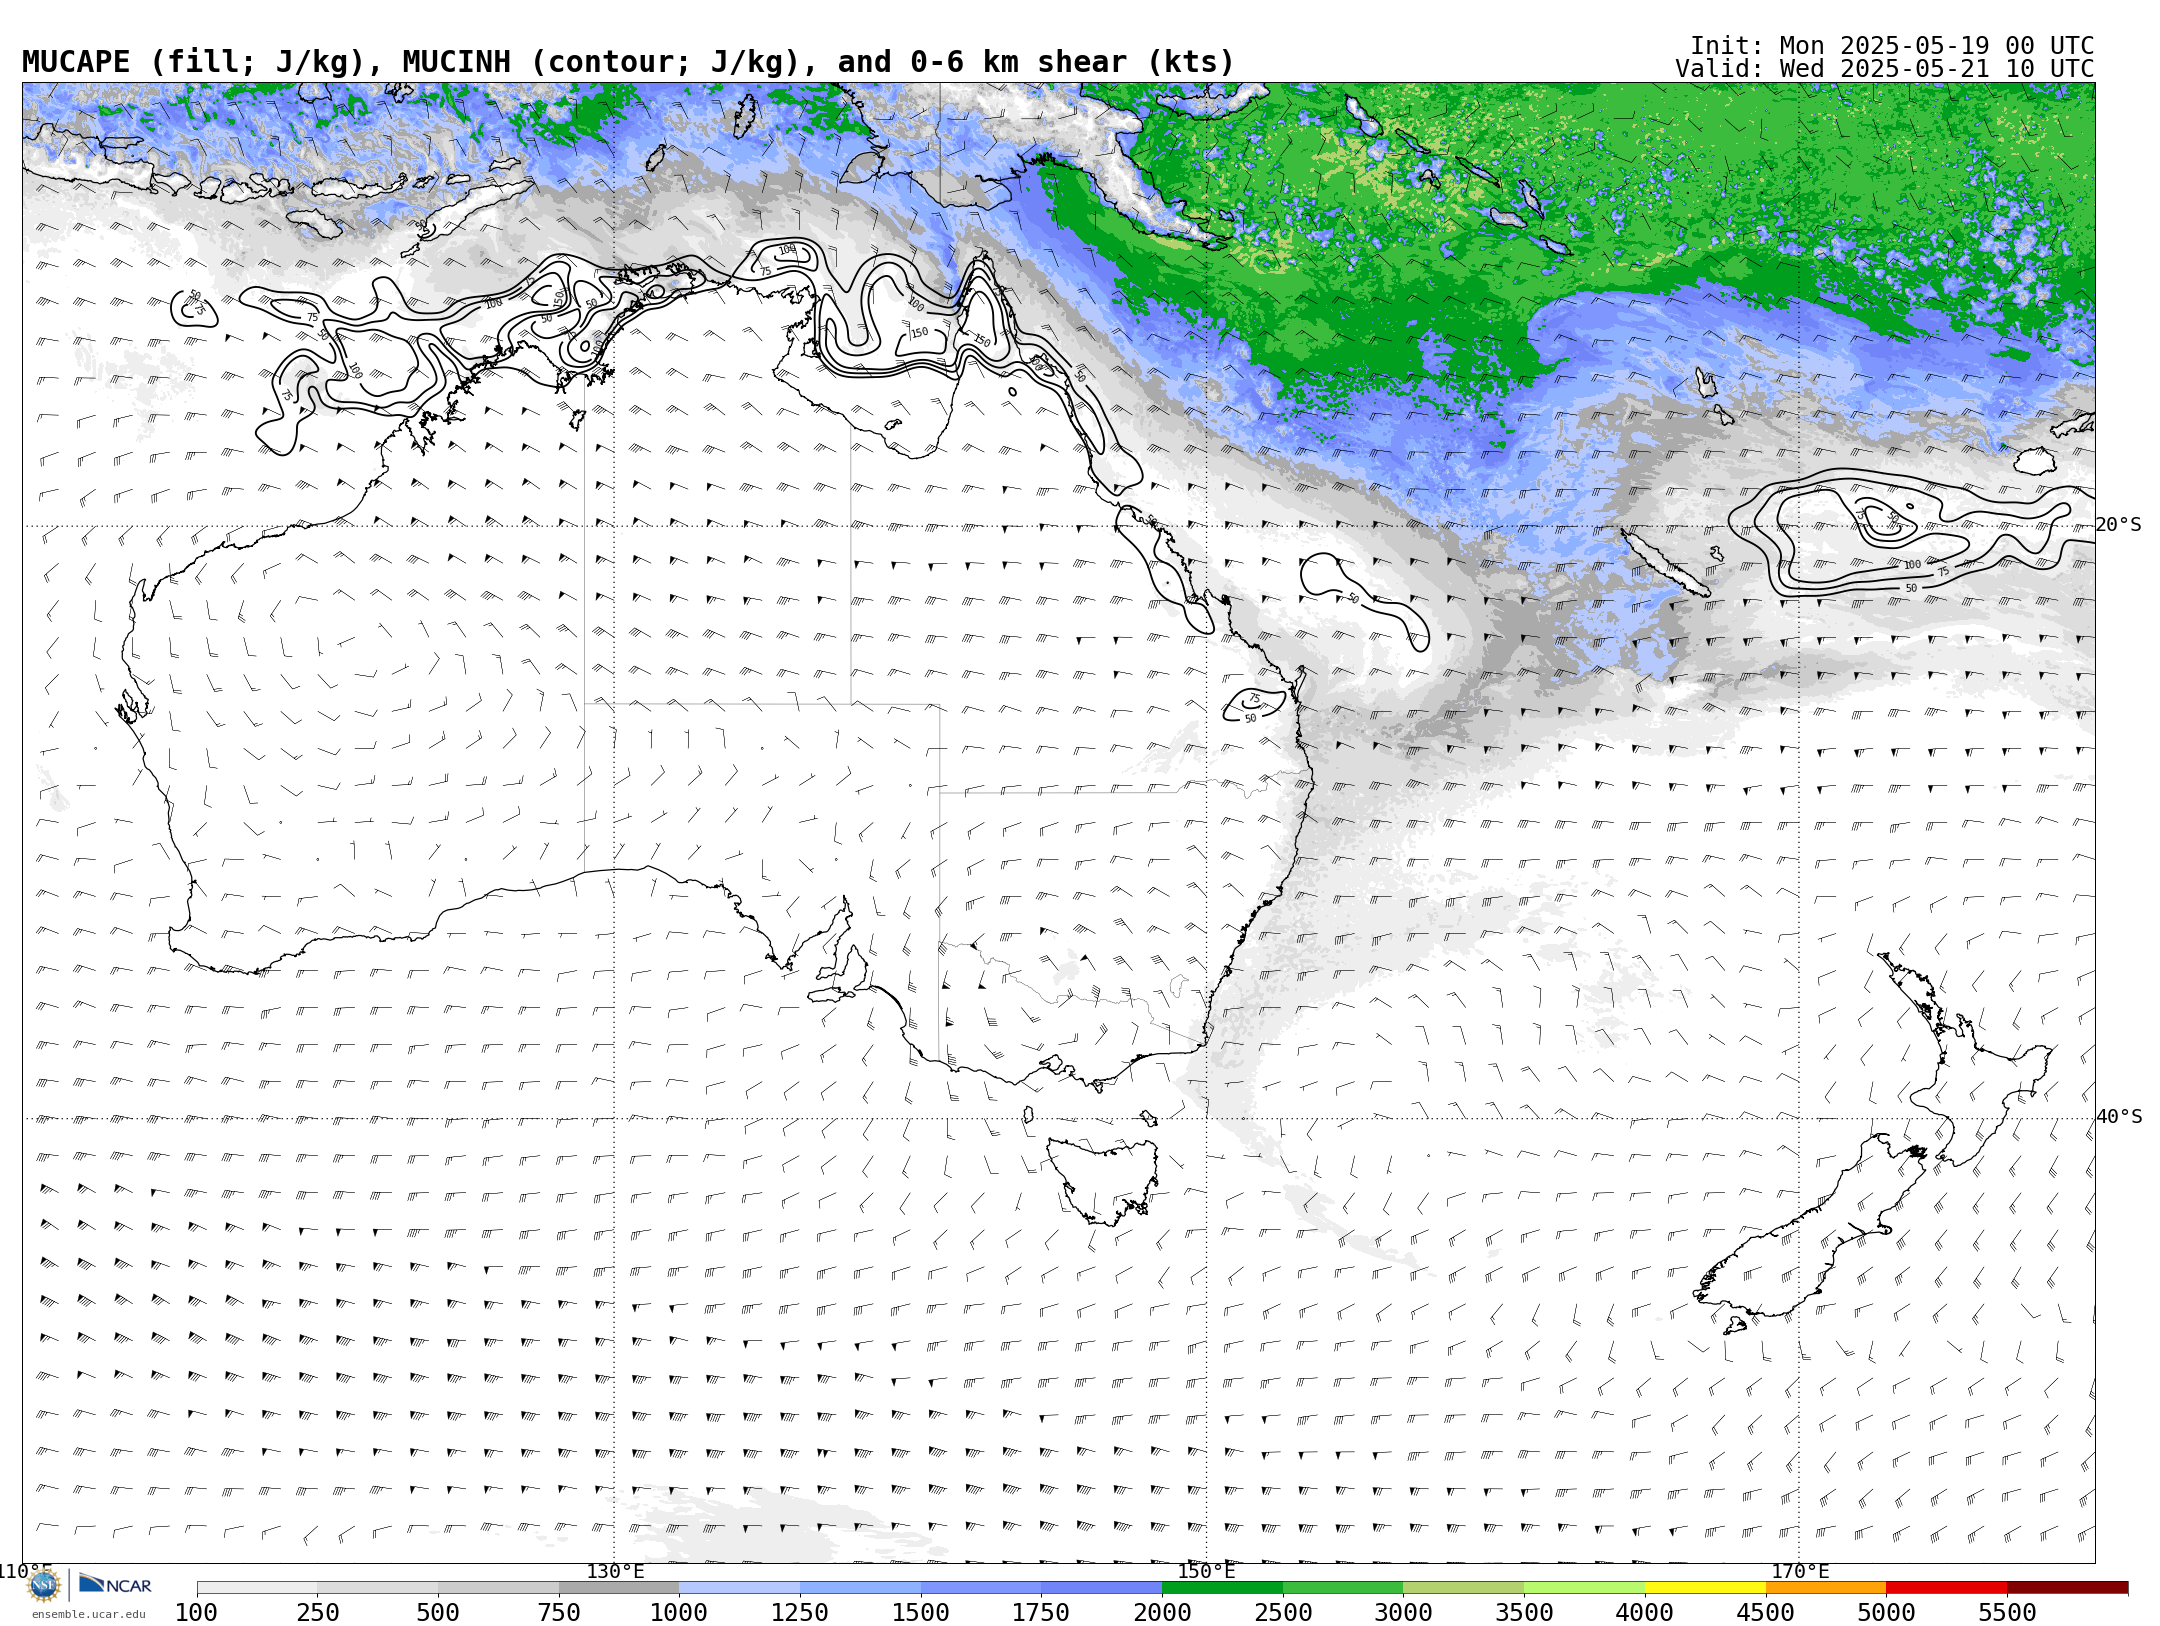Screen dimensions: 2160x1626
Task: Click the colorbar label '100'
Action: click(196, 1612)
